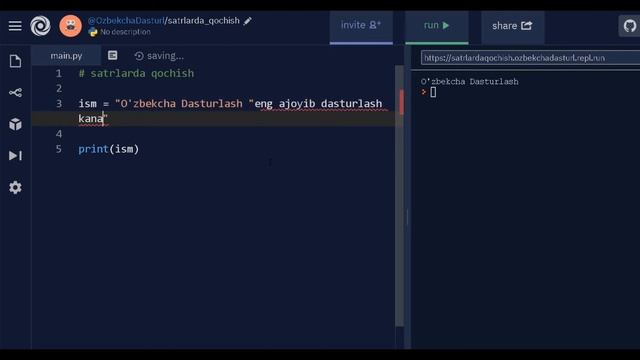This screenshot has width=640, height=360.
Task: Open the Debugger step icon
Action: click(x=16, y=156)
